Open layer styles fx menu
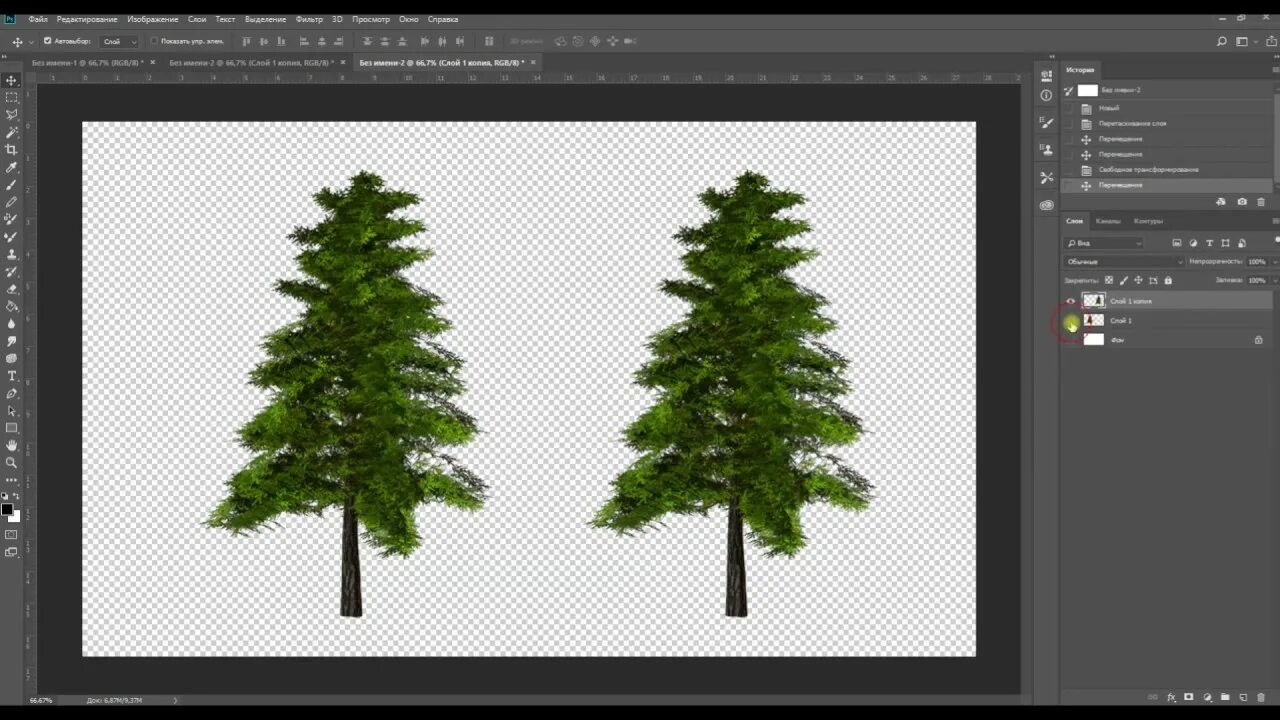 (x=1171, y=697)
